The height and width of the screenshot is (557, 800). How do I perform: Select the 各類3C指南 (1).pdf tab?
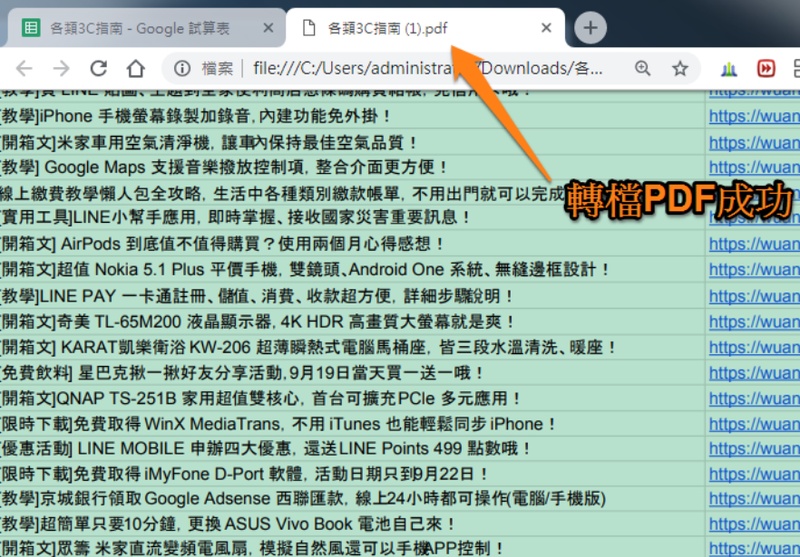pos(426,28)
